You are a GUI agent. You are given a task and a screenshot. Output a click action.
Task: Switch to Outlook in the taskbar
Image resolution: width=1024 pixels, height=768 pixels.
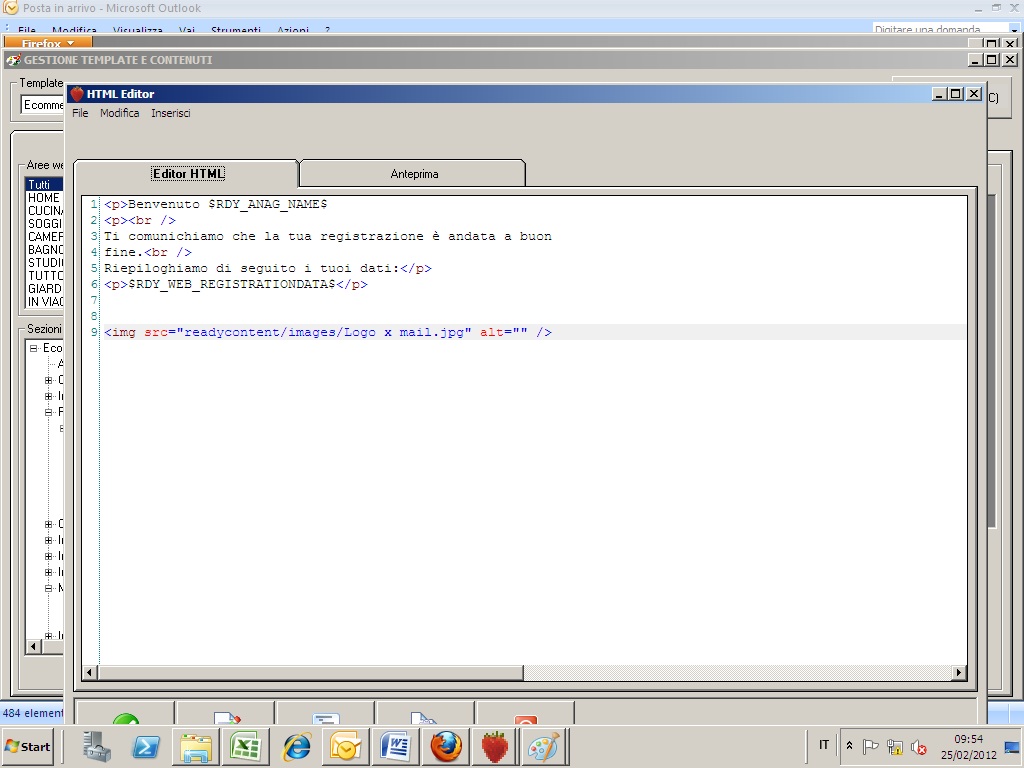(345, 746)
